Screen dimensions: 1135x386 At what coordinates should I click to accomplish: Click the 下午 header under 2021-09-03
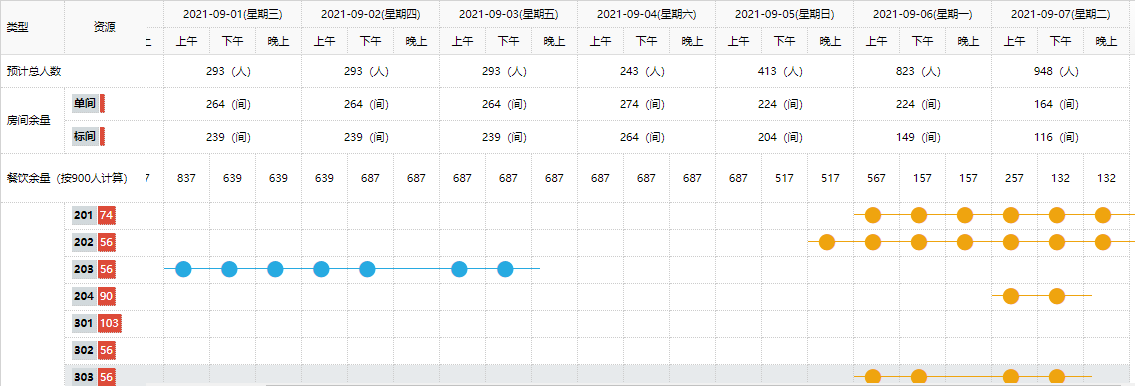tap(508, 41)
